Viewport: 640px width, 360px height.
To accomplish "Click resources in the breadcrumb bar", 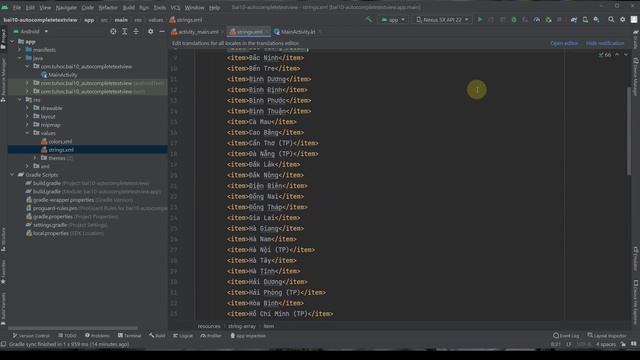I will click(209, 326).
